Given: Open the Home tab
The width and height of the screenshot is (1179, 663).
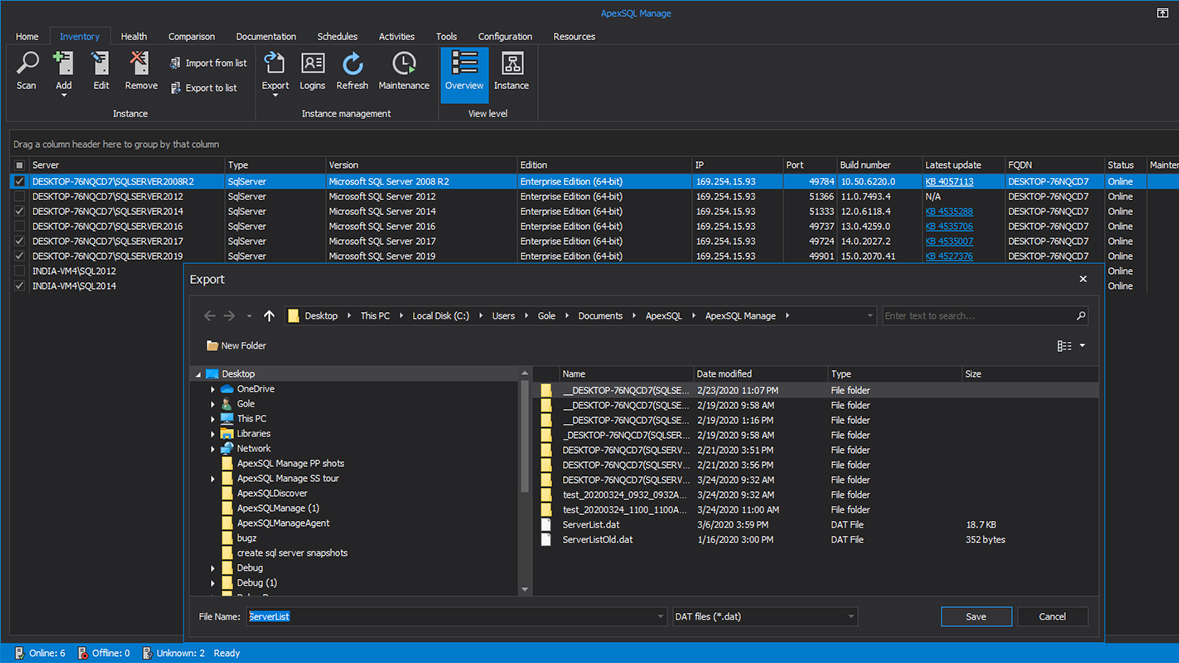Looking at the screenshot, I should [x=27, y=36].
